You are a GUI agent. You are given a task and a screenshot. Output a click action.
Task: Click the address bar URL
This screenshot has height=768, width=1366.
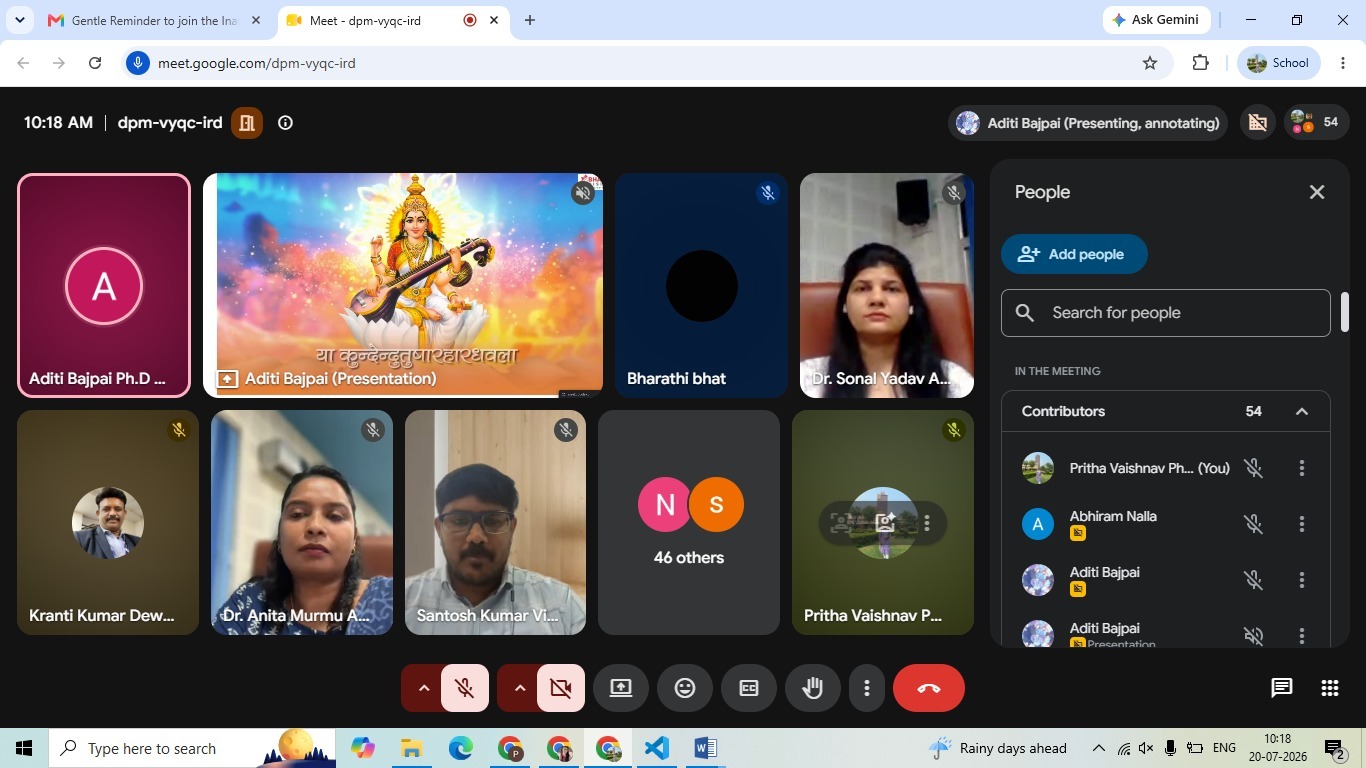pyautogui.click(x=257, y=63)
